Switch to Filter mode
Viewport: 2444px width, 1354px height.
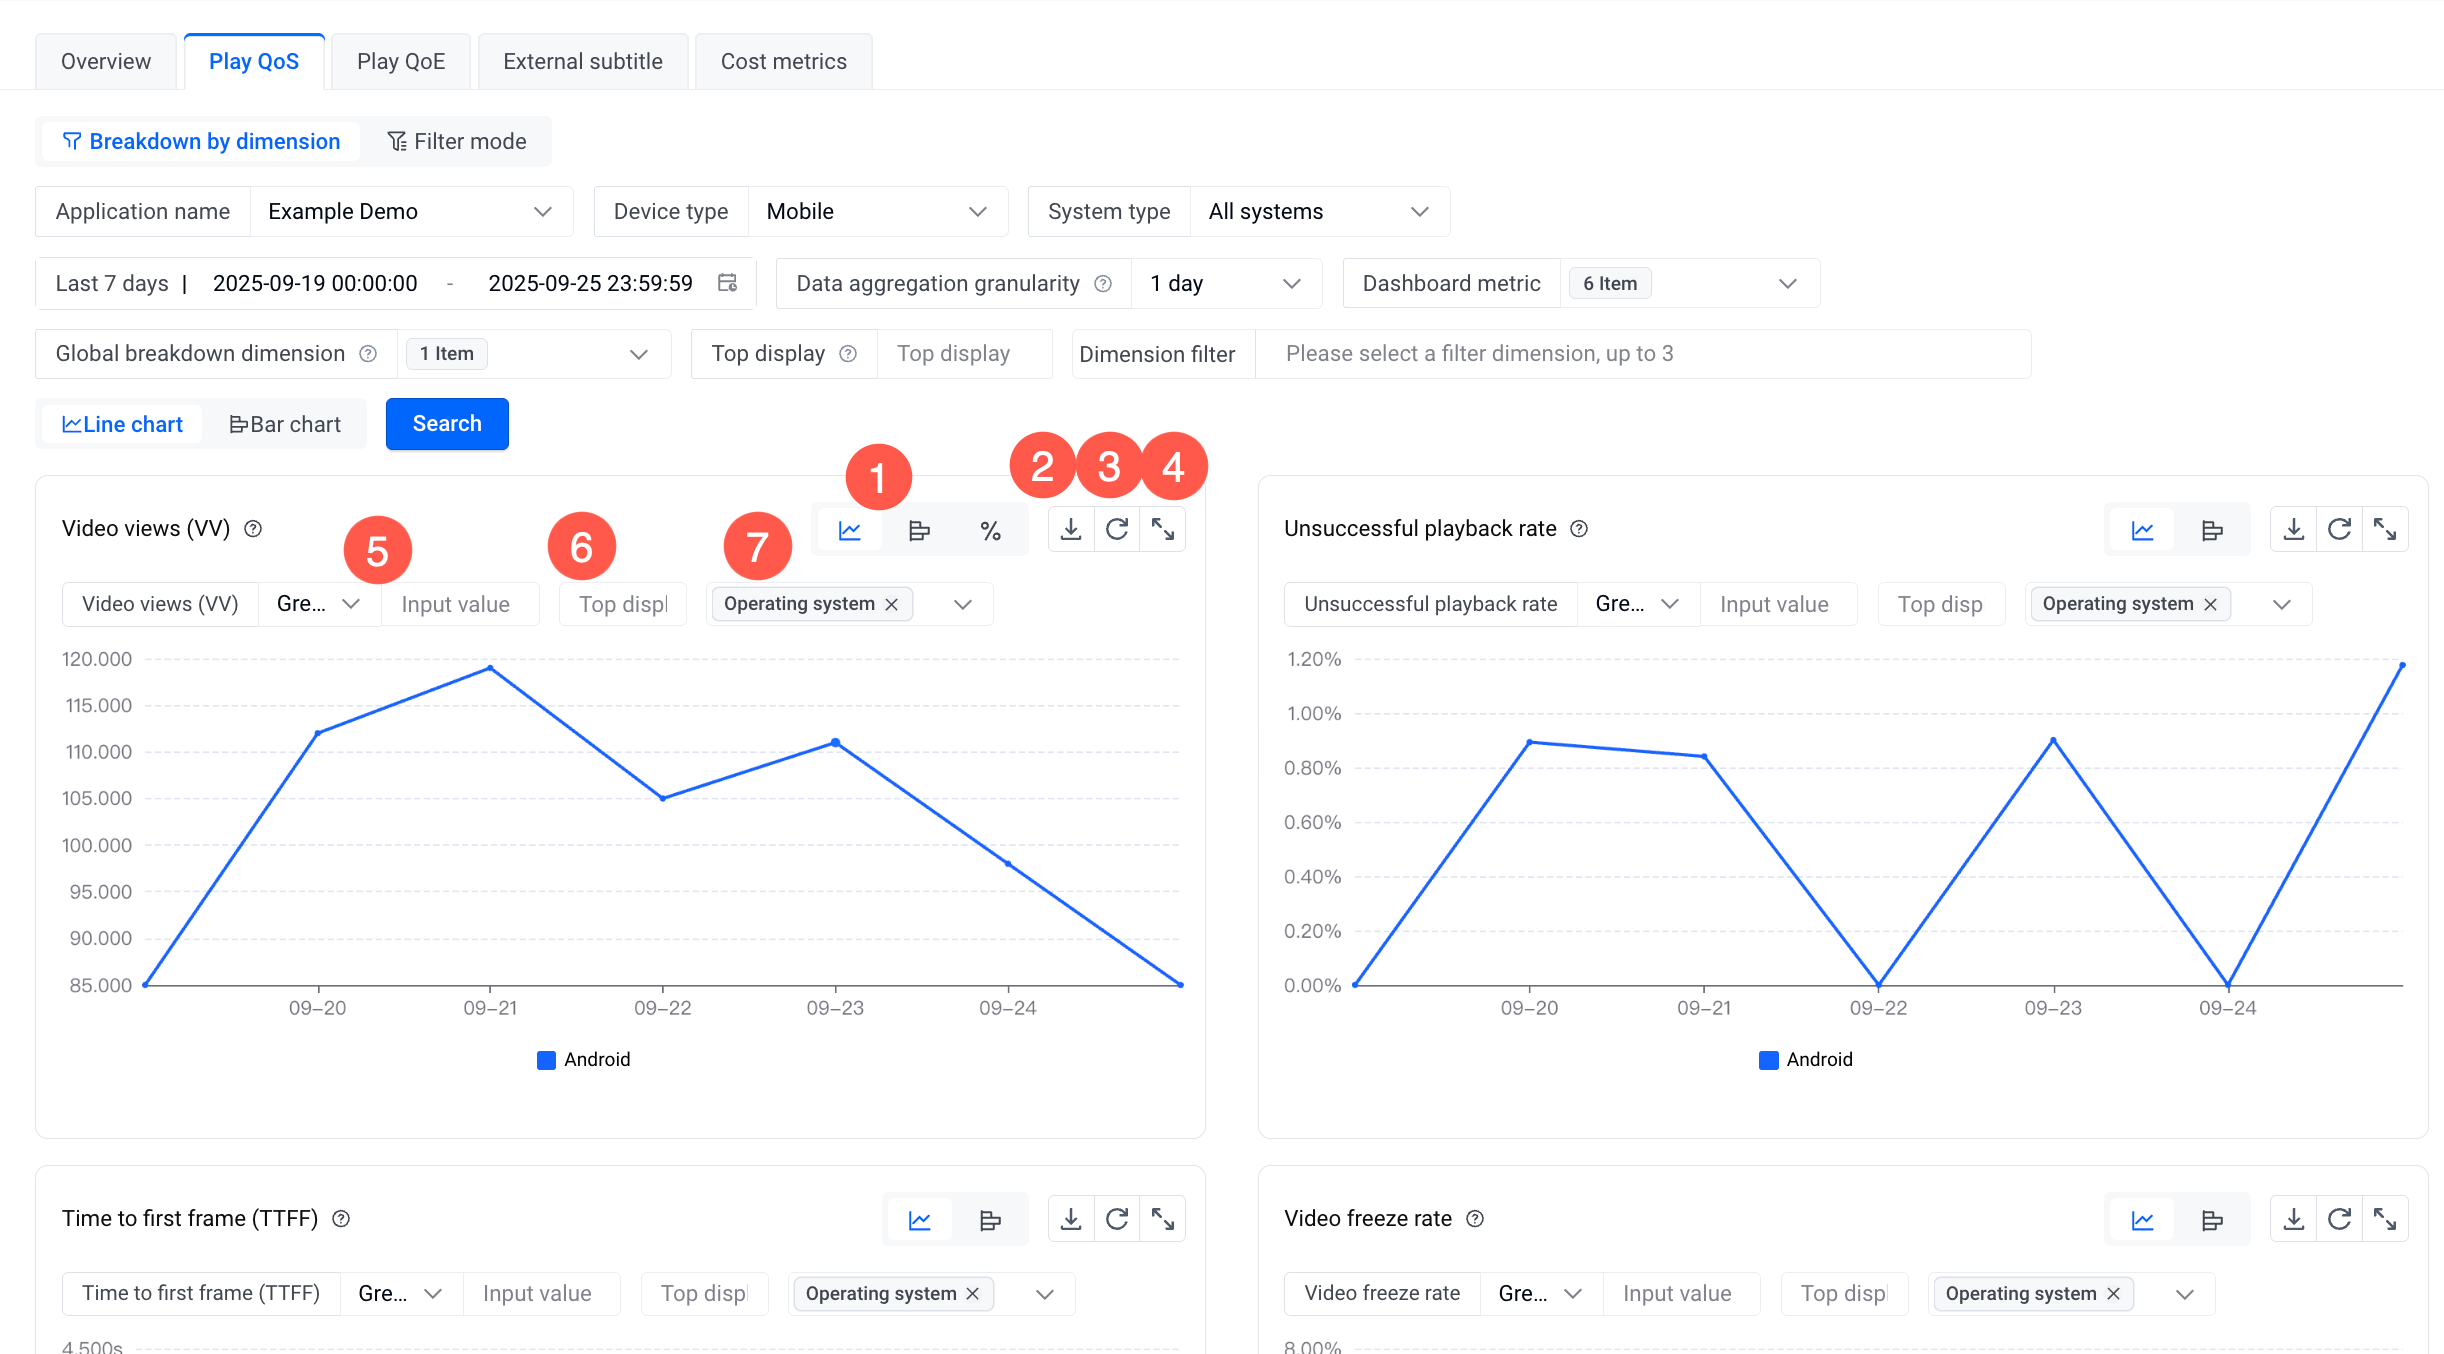pyautogui.click(x=457, y=142)
